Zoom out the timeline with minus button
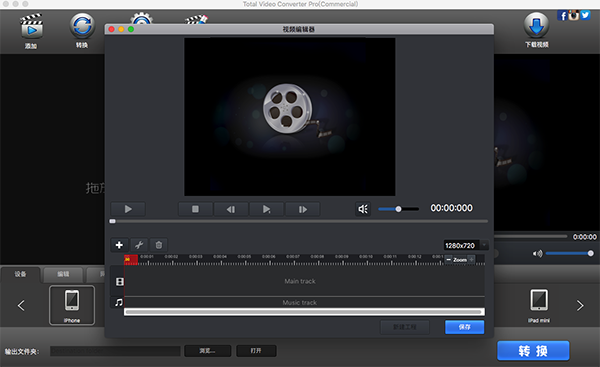The width and height of the screenshot is (600, 367). (449, 259)
